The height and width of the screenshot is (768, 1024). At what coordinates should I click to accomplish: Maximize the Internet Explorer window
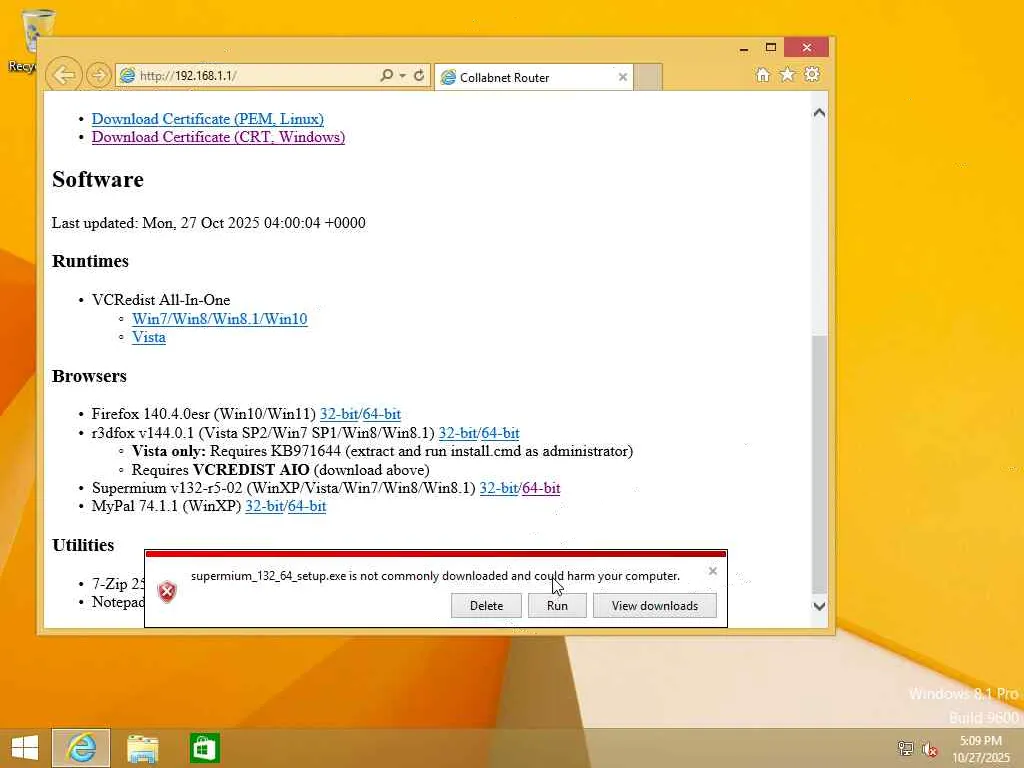pyautogui.click(x=771, y=48)
